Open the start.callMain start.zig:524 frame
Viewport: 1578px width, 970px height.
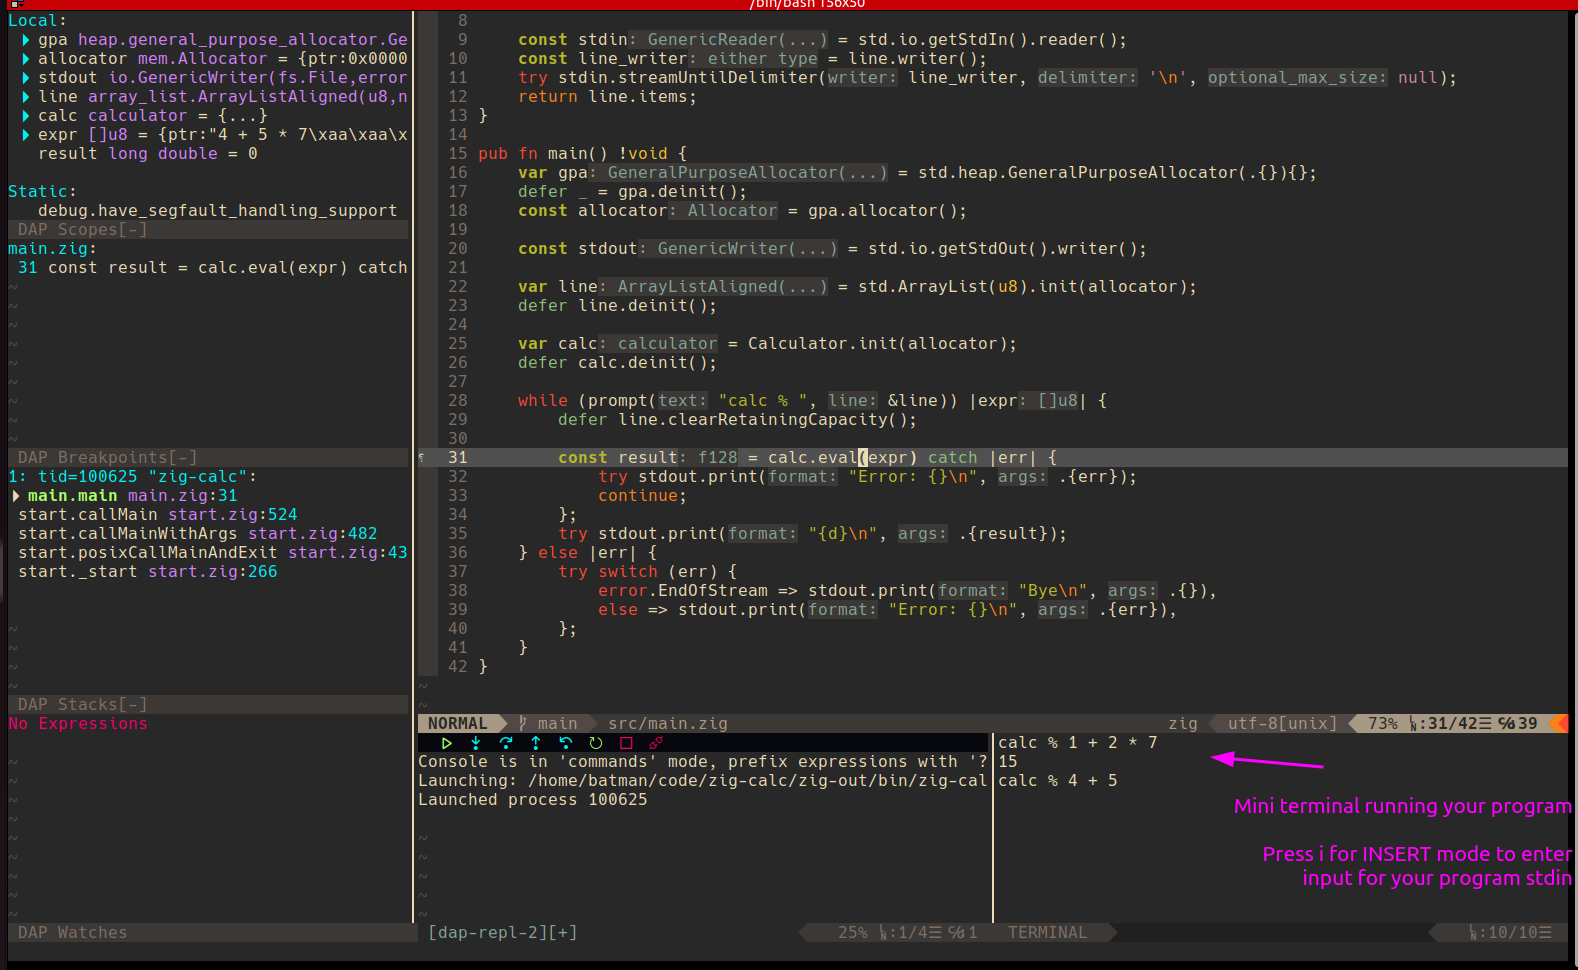tap(157, 515)
